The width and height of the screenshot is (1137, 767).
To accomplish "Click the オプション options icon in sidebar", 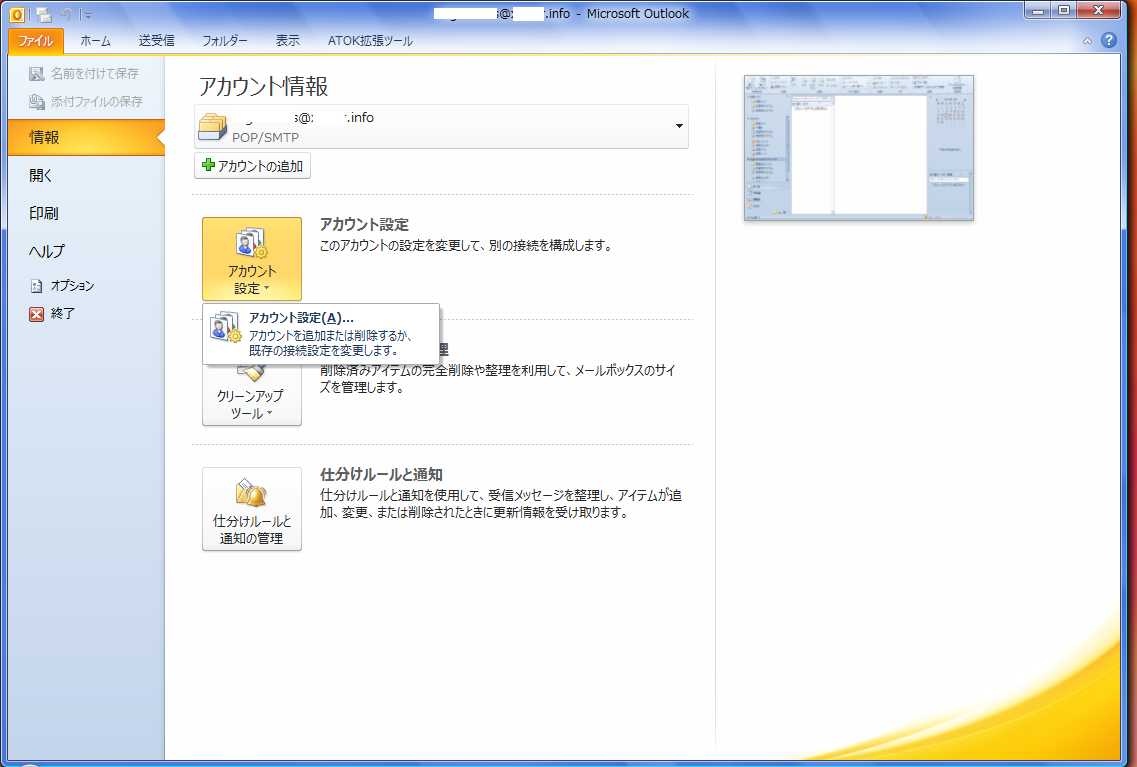I will coord(37,286).
